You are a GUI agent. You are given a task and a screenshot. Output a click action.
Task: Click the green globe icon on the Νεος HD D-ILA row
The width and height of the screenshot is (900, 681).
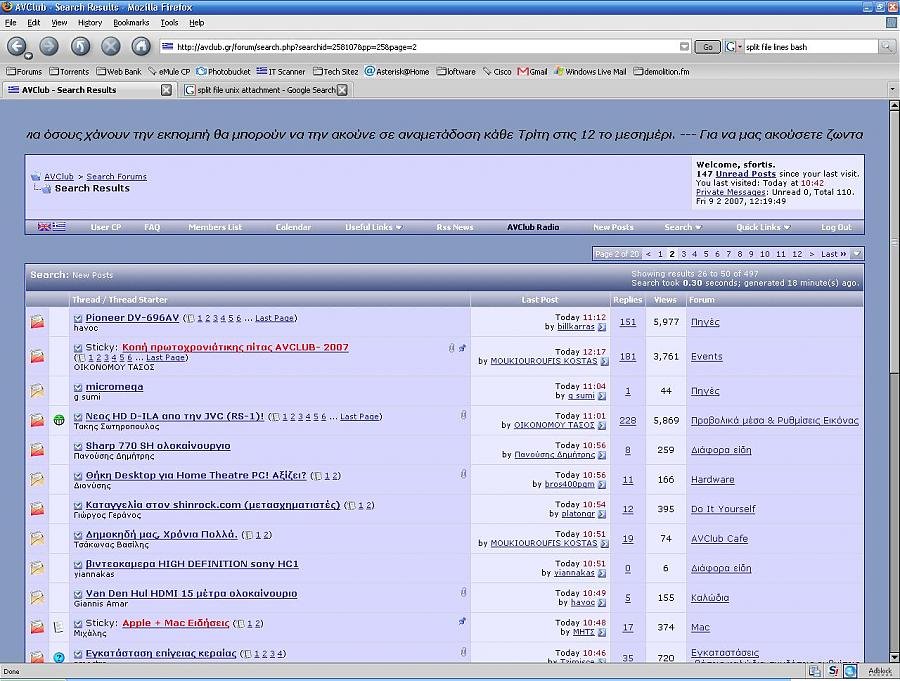(x=59, y=420)
